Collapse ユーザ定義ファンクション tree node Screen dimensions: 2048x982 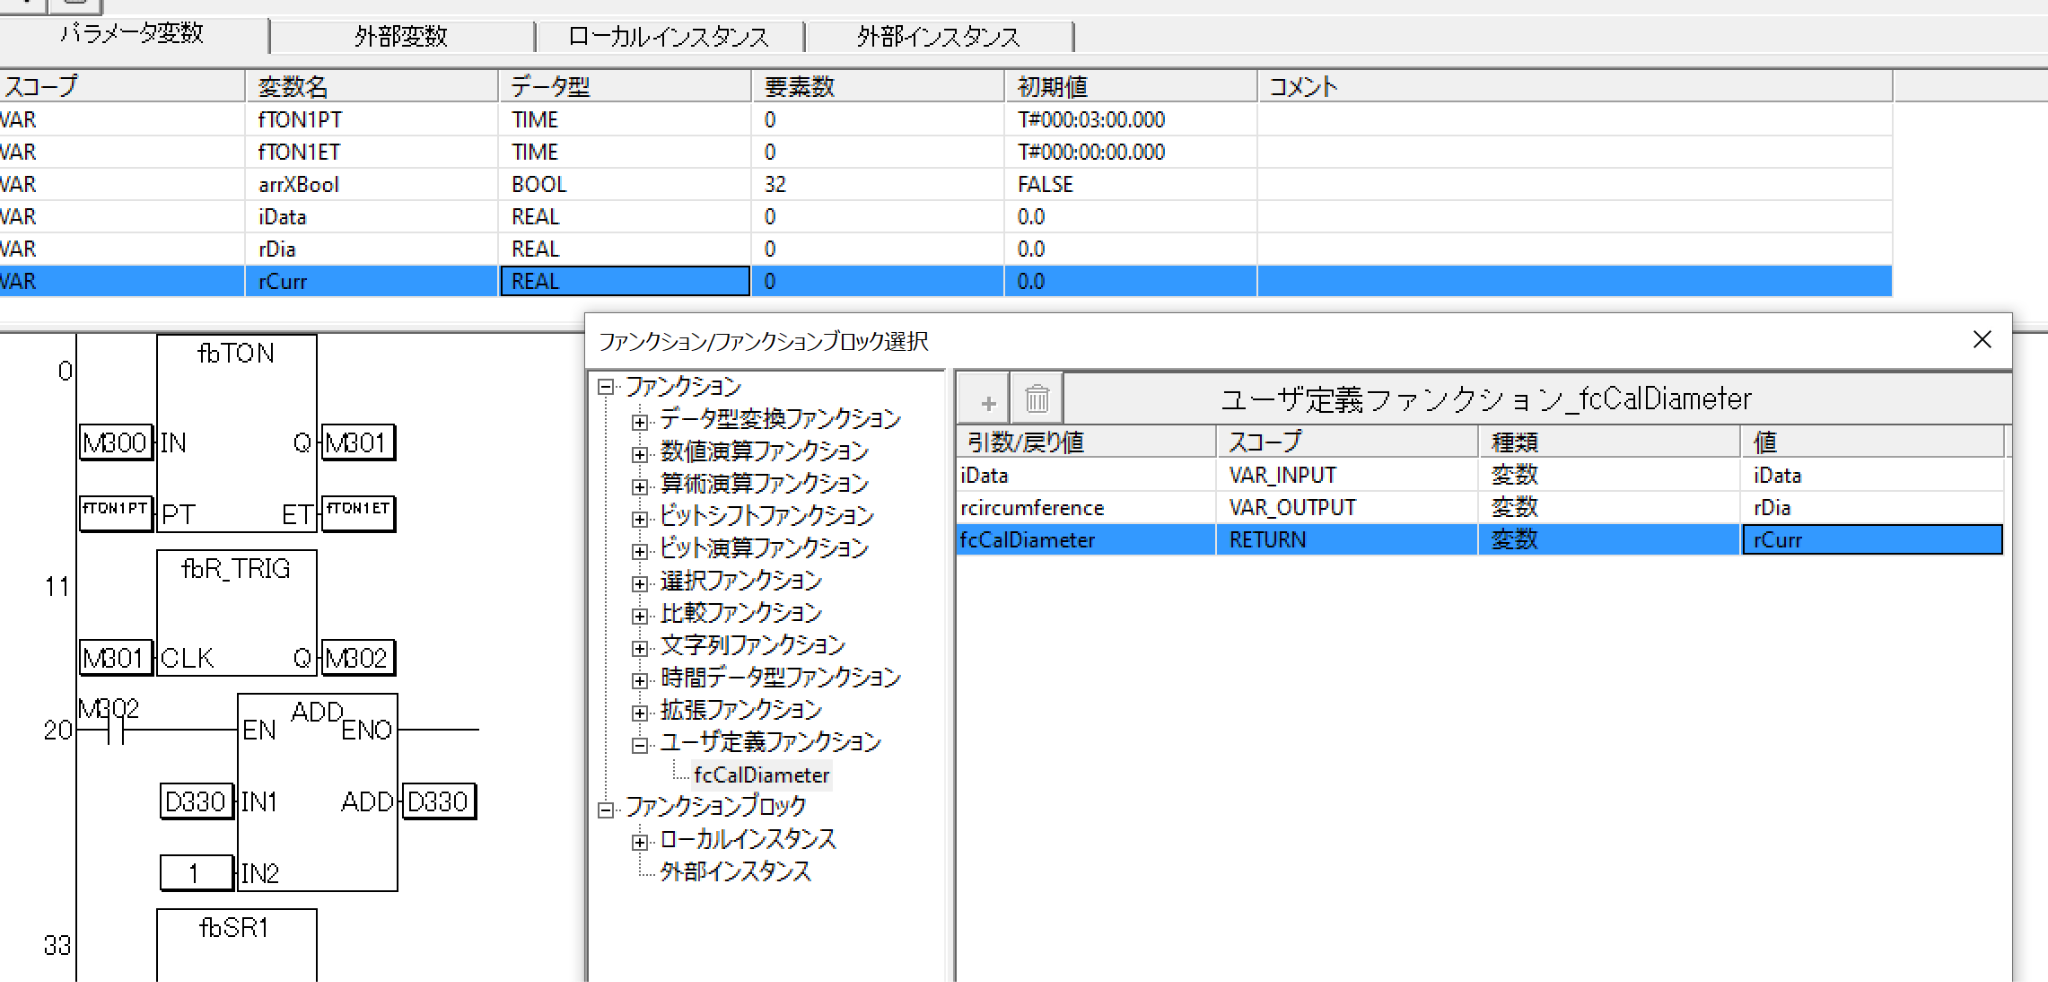[x=640, y=745]
